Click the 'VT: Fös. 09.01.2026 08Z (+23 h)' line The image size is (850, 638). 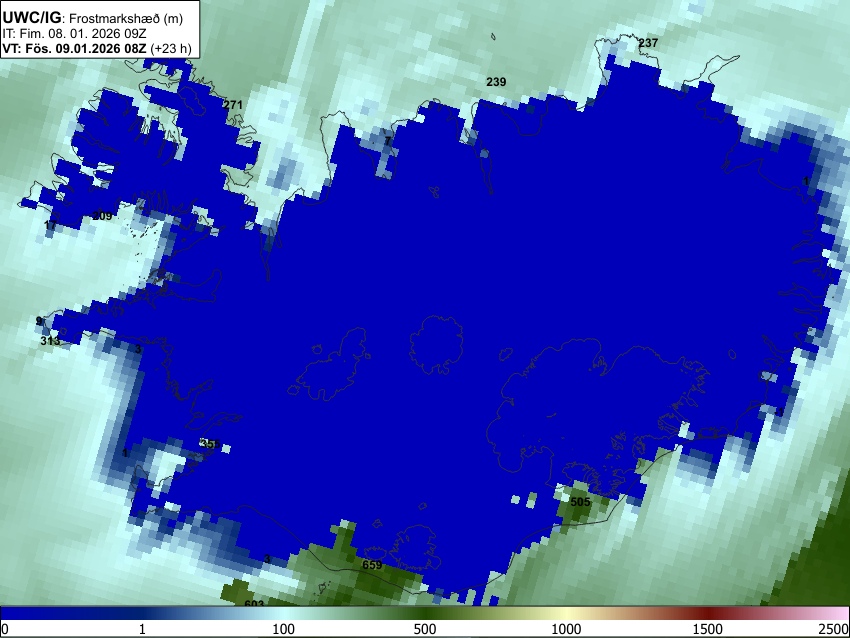pyautogui.click(x=97, y=48)
